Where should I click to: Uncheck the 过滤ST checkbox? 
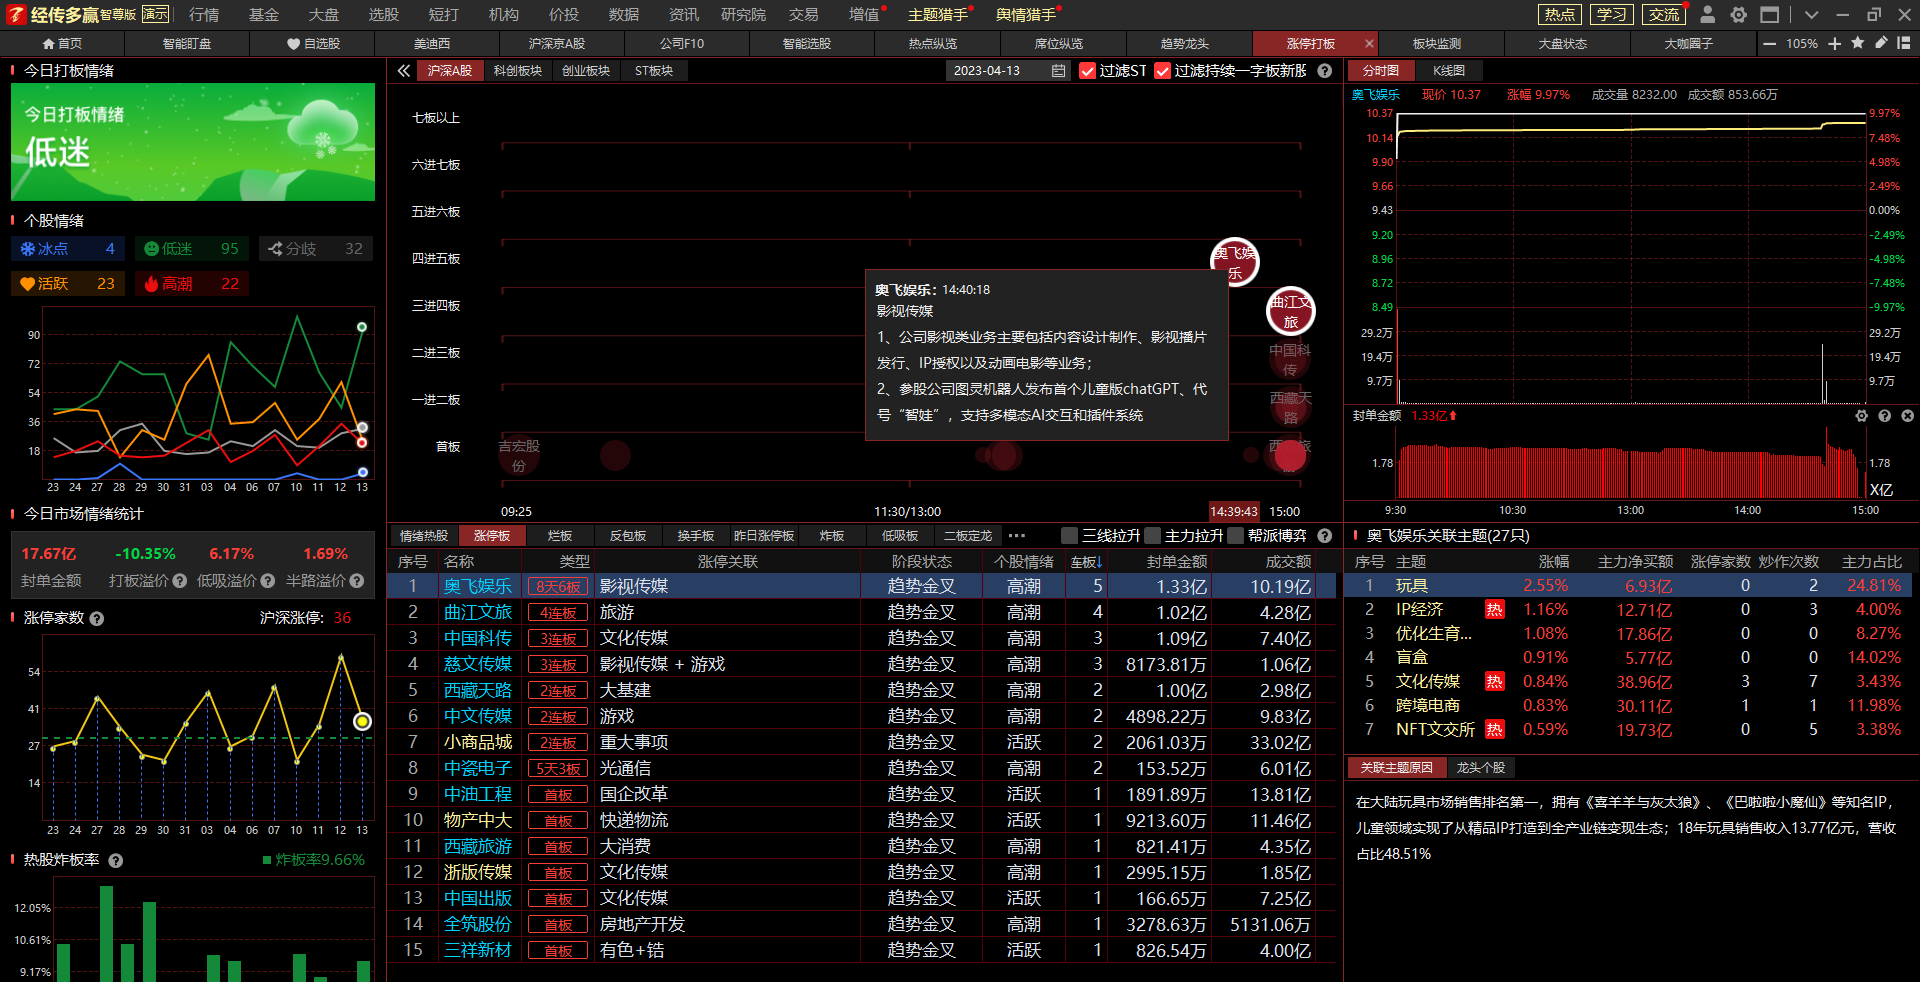tap(1088, 71)
